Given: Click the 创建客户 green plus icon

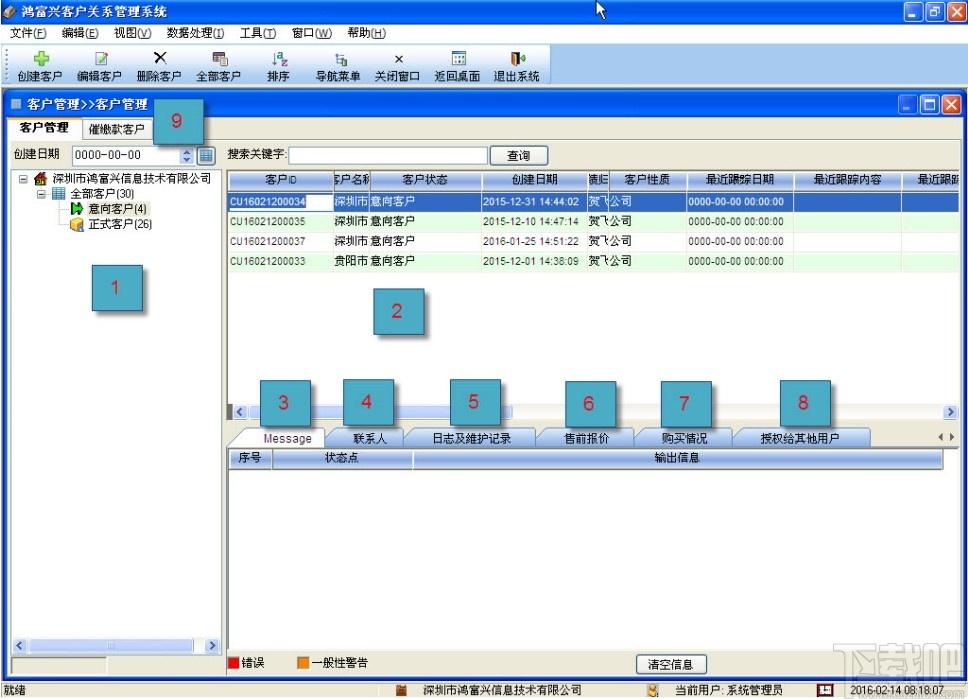Looking at the screenshot, I should [x=41, y=59].
